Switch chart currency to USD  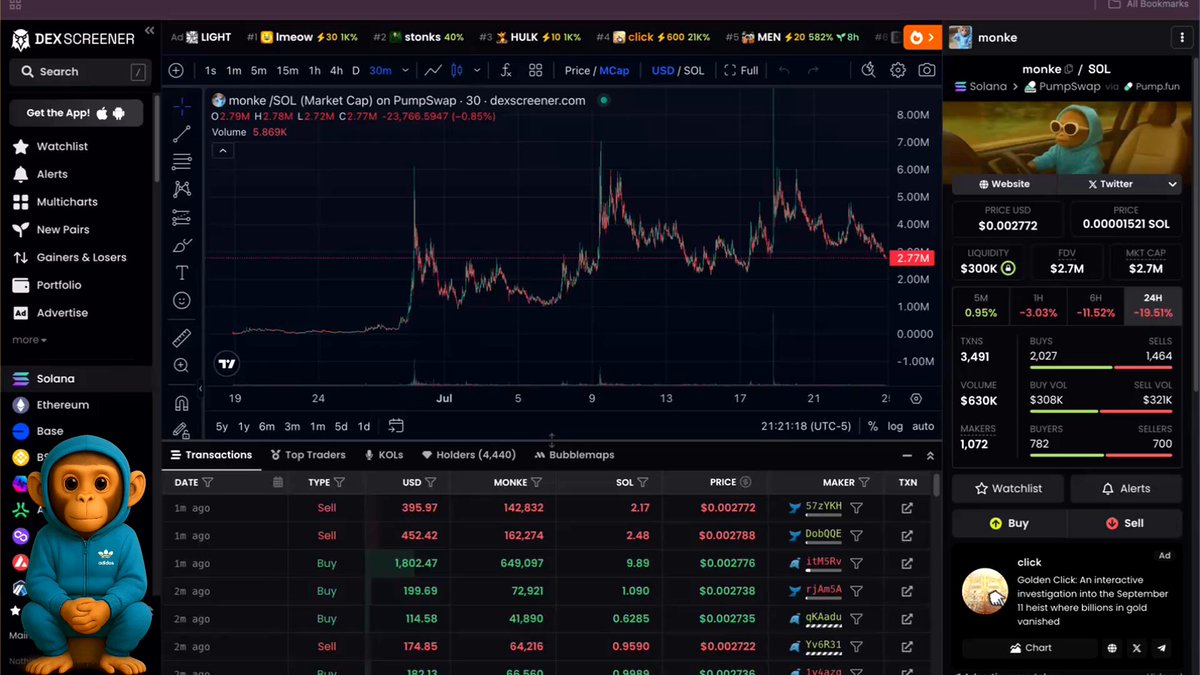(x=663, y=70)
